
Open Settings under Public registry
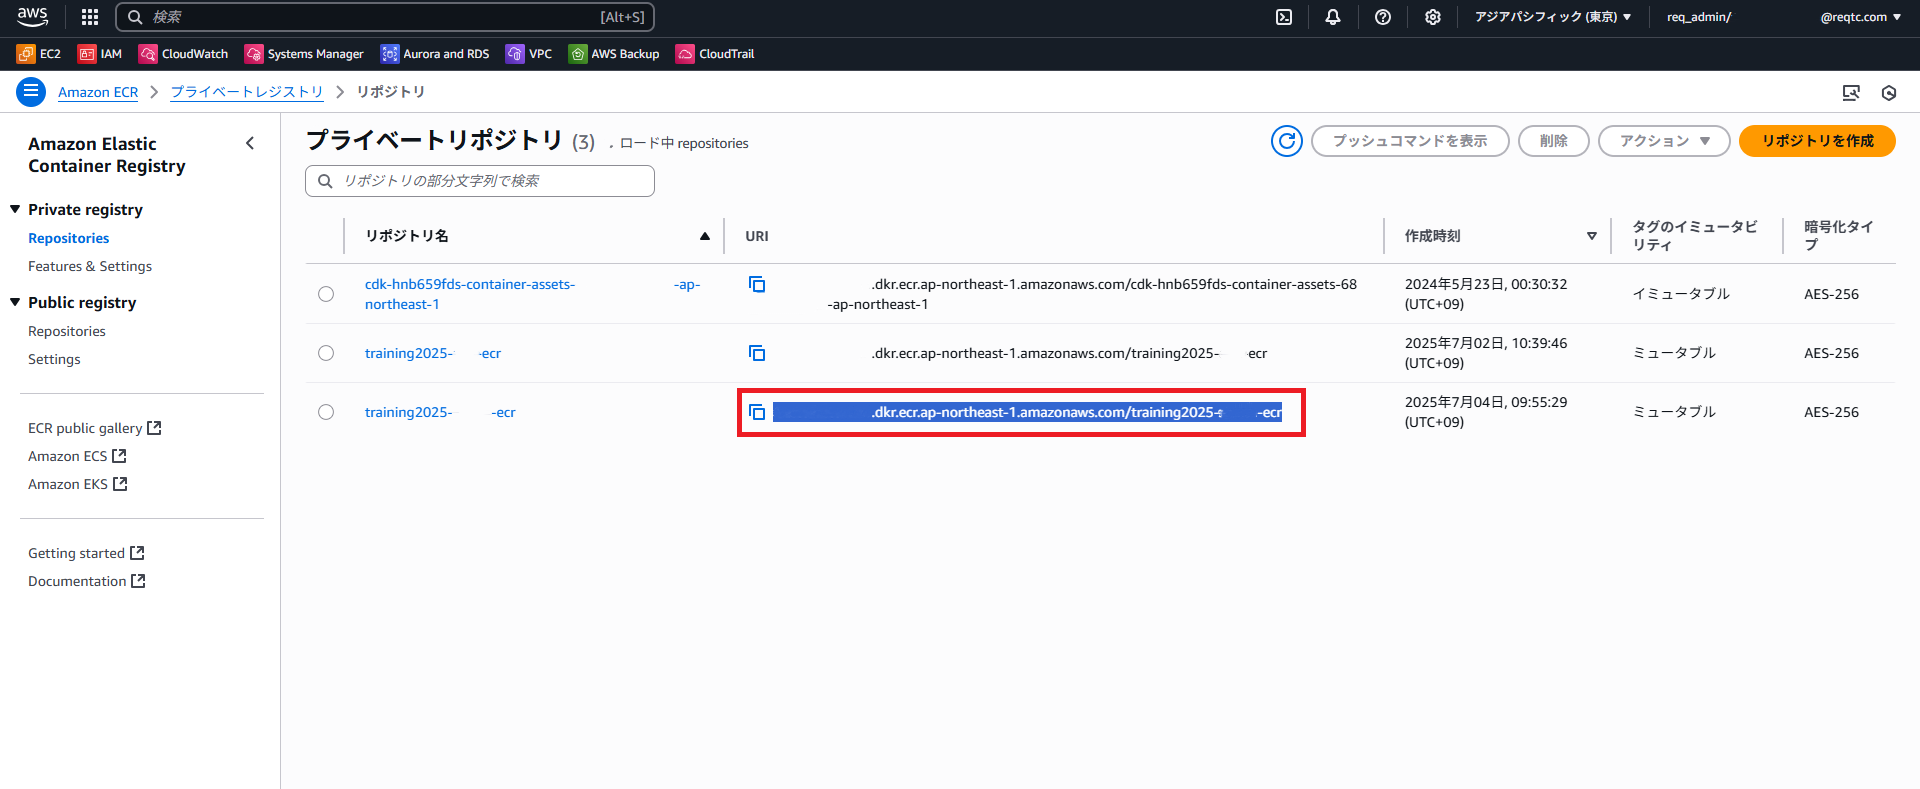[x=54, y=359]
